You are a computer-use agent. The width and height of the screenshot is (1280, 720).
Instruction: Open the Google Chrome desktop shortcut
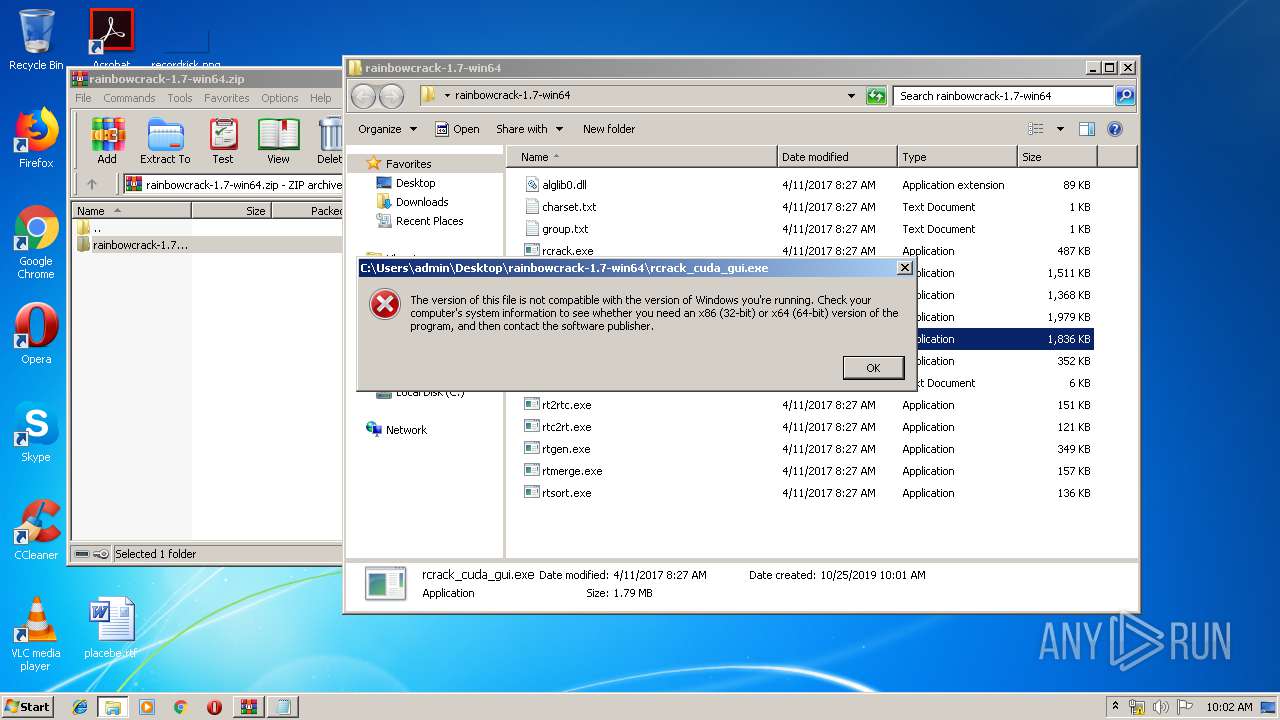tap(36, 243)
